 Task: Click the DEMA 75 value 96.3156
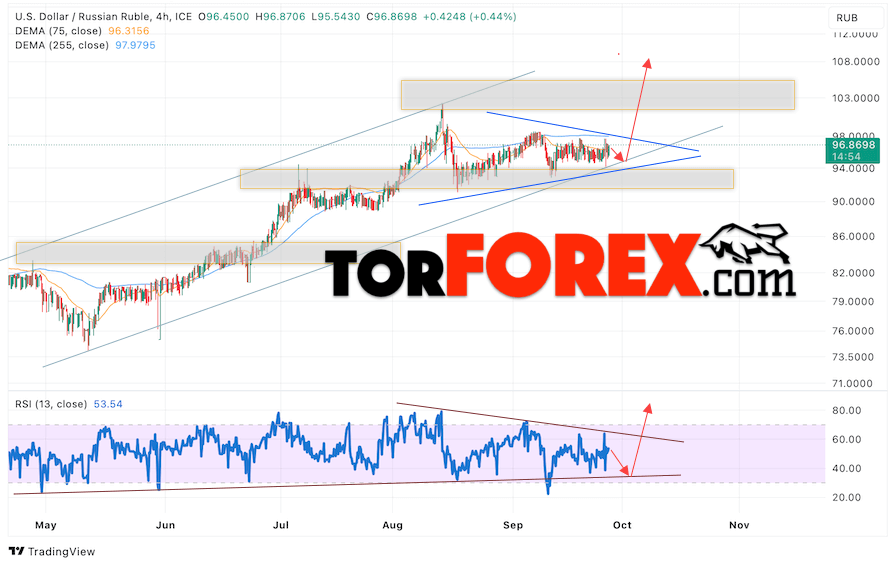[x=129, y=31]
